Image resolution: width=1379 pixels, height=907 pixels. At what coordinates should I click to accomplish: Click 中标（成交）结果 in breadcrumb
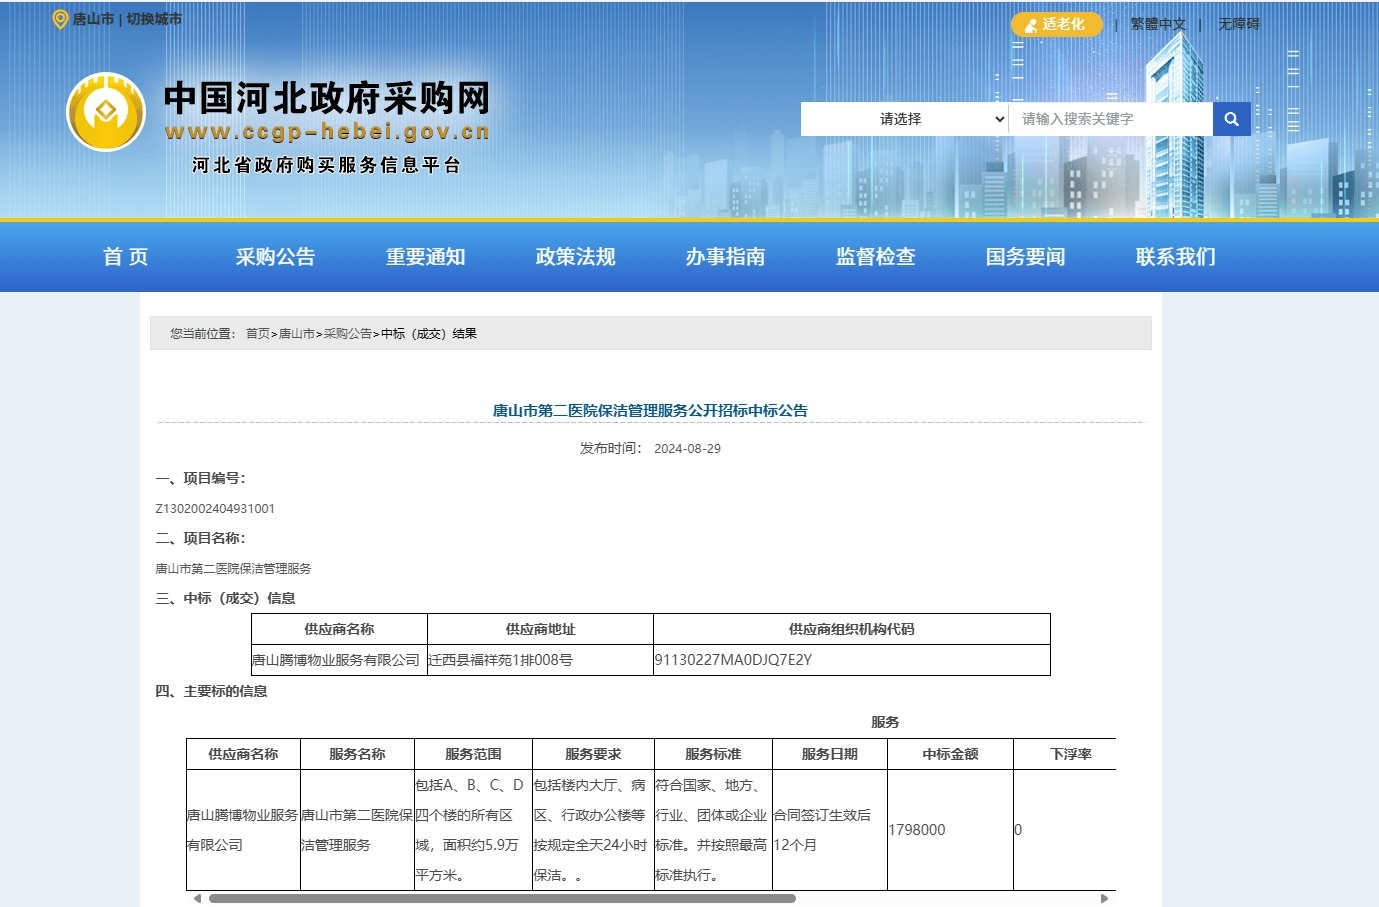point(429,334)
